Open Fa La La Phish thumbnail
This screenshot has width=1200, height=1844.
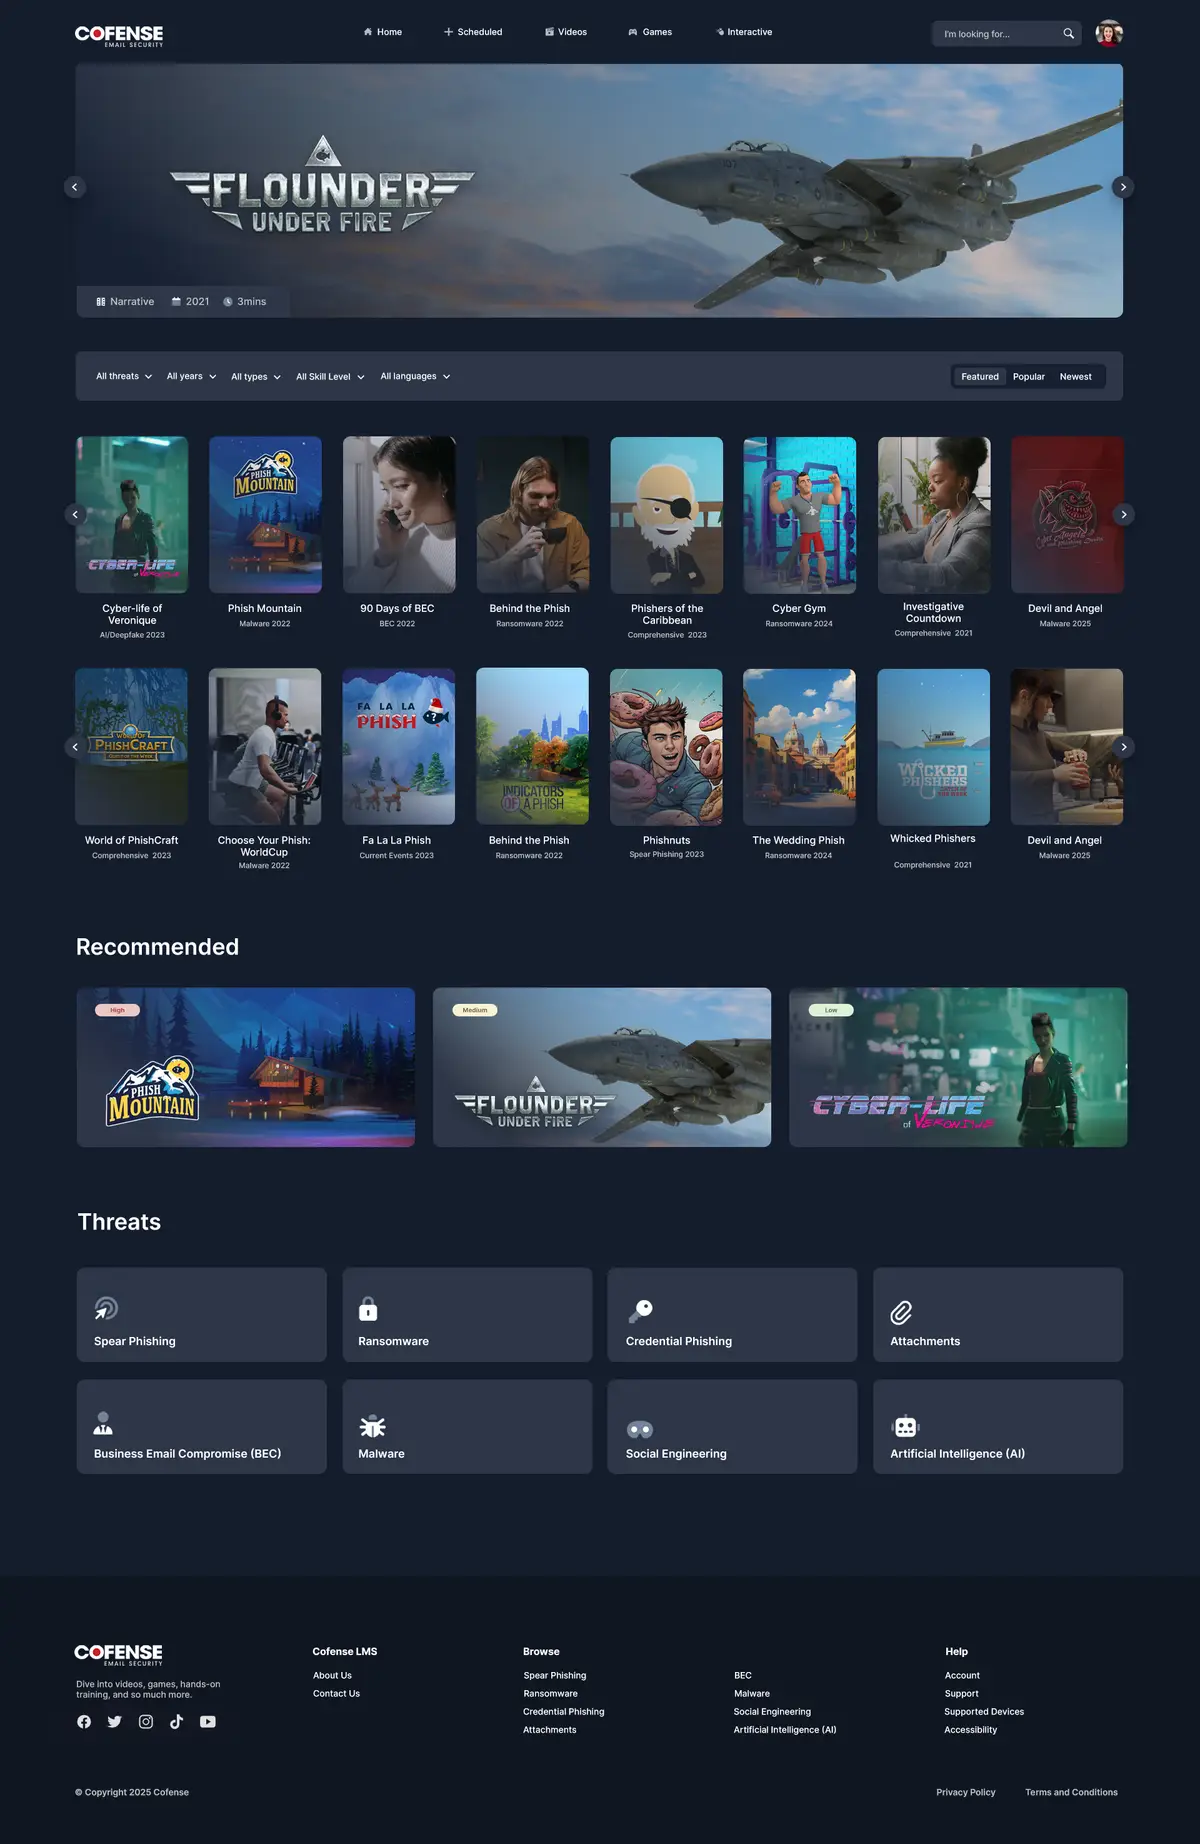(x=399, y=747)
